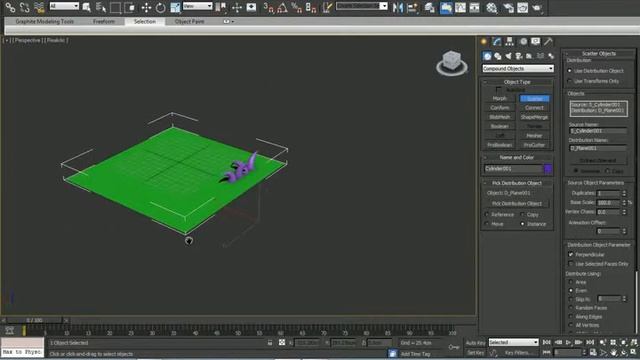Switch to the Freeform ribbon tab
The height and width of the screenshot is (360, 640).
(104, 21)
